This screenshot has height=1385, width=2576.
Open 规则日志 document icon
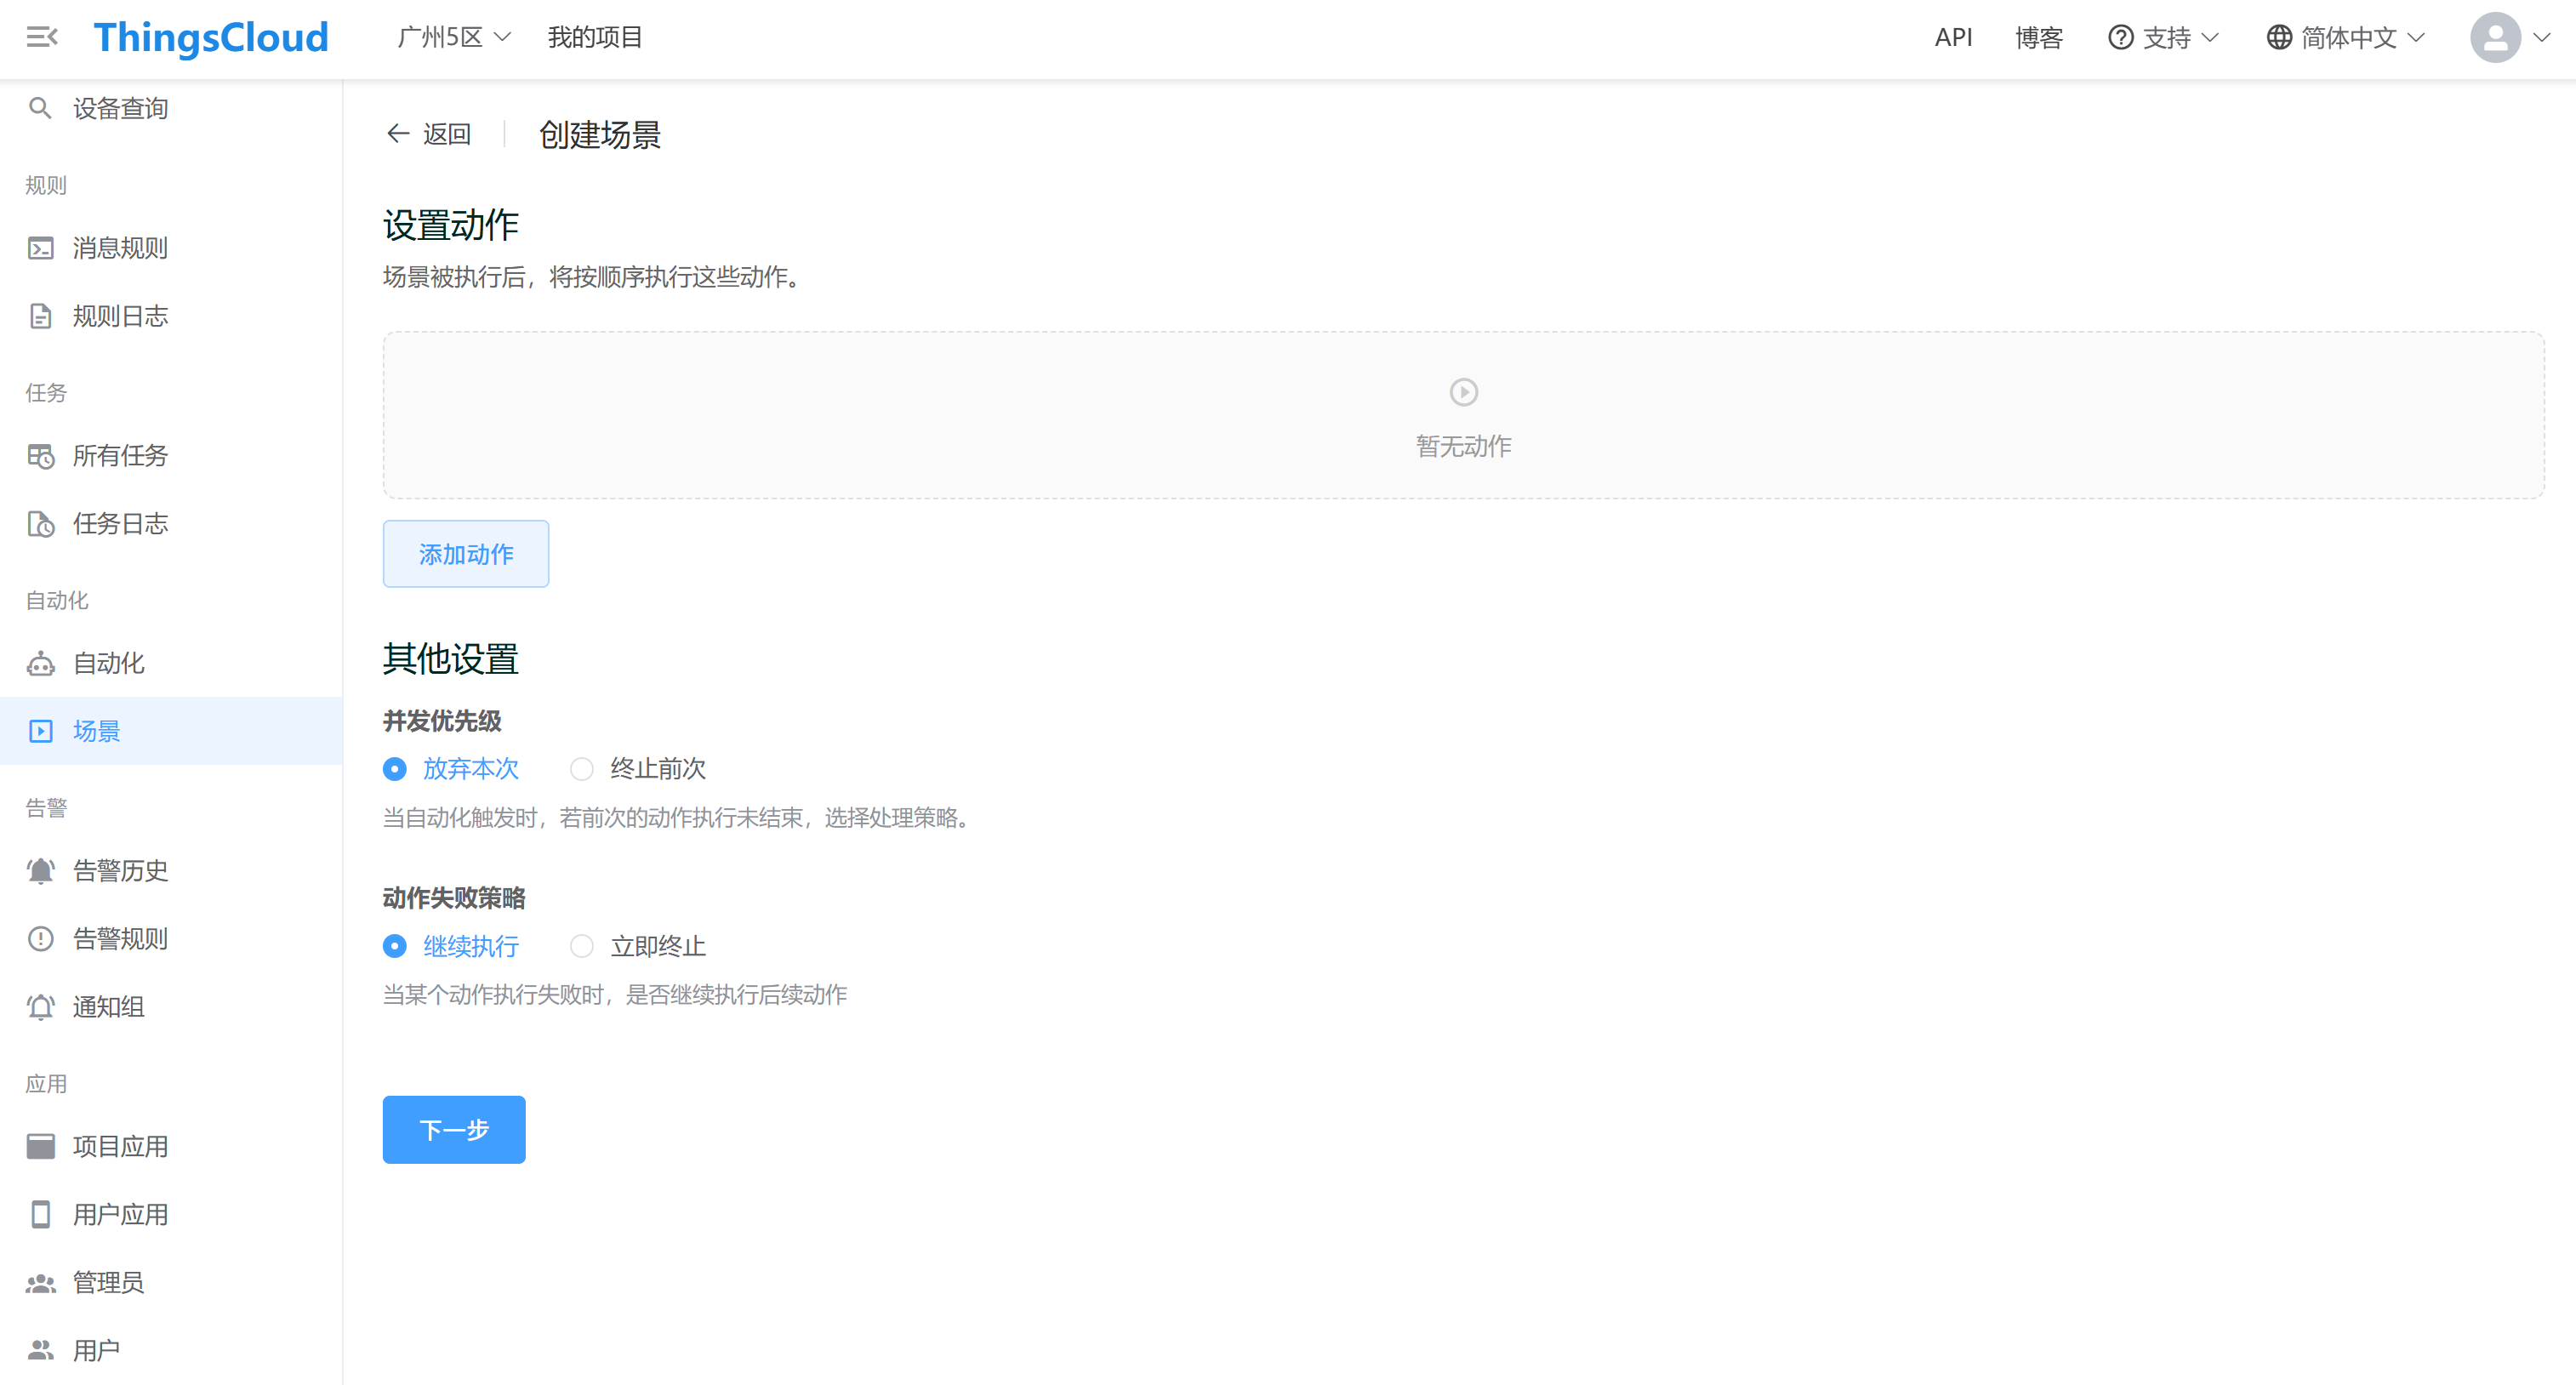(x=41, y=316)
